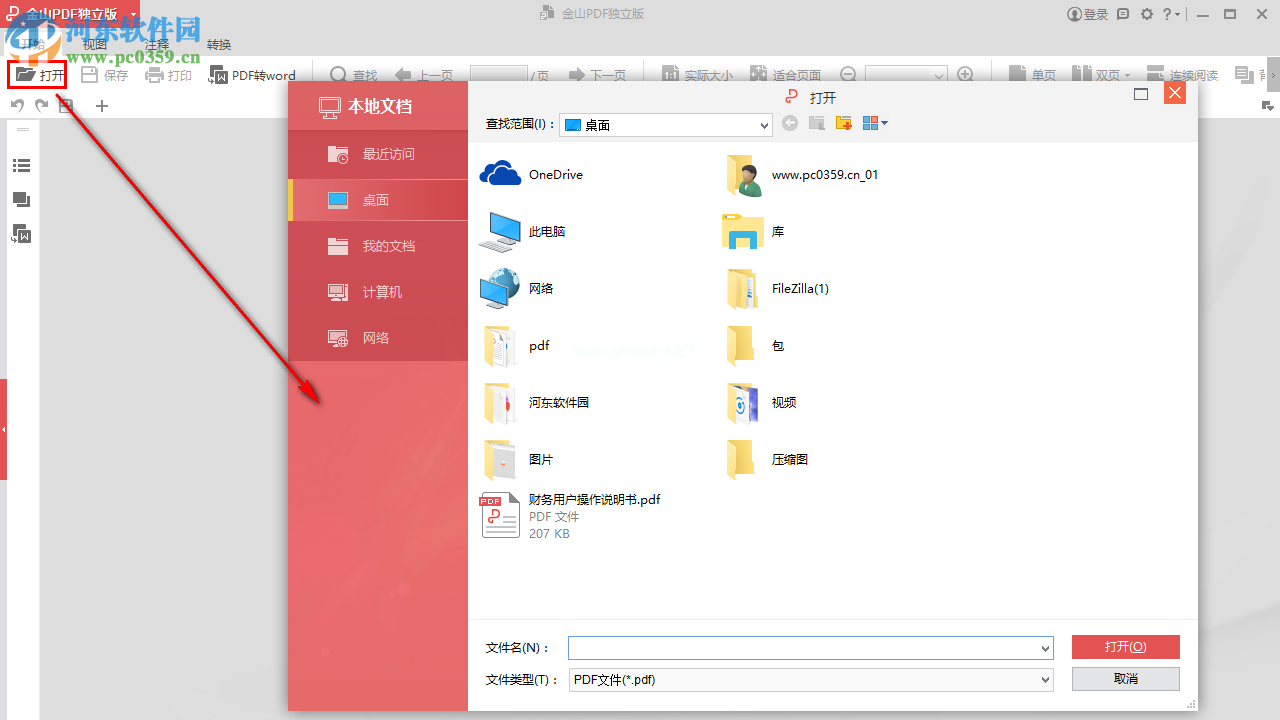Select 我的文档 in dialog sidebar
The height and width of the screenshot is (720, 1280).
pos(378,246)
